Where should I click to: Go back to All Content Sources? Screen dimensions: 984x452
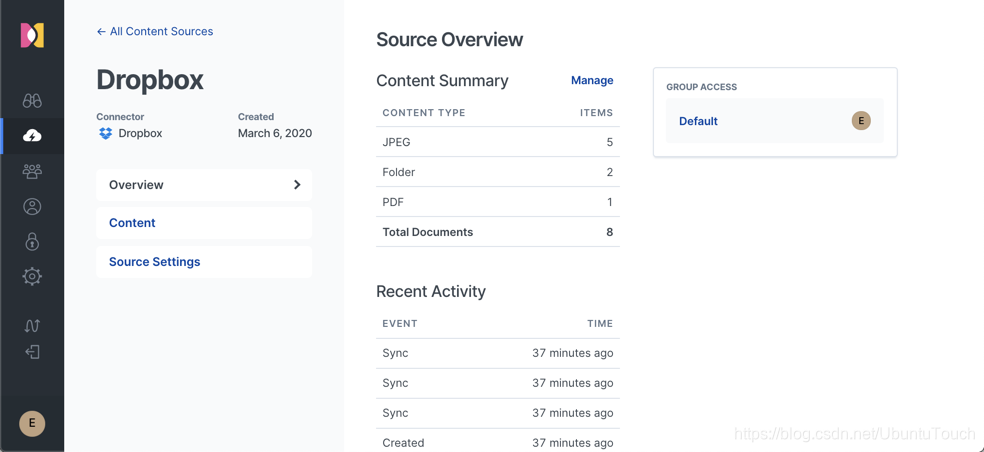coord(155,31)
